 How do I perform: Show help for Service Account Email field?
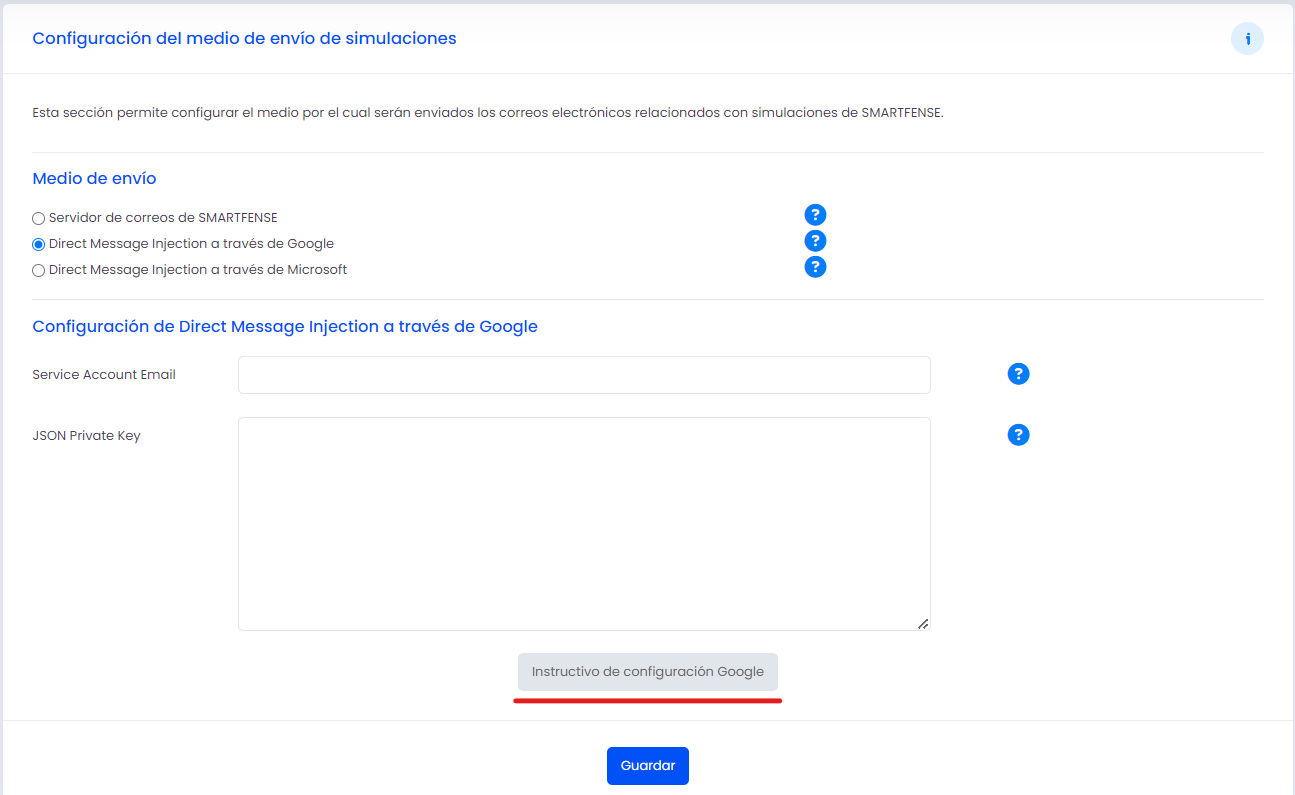tap(1018, 374)
